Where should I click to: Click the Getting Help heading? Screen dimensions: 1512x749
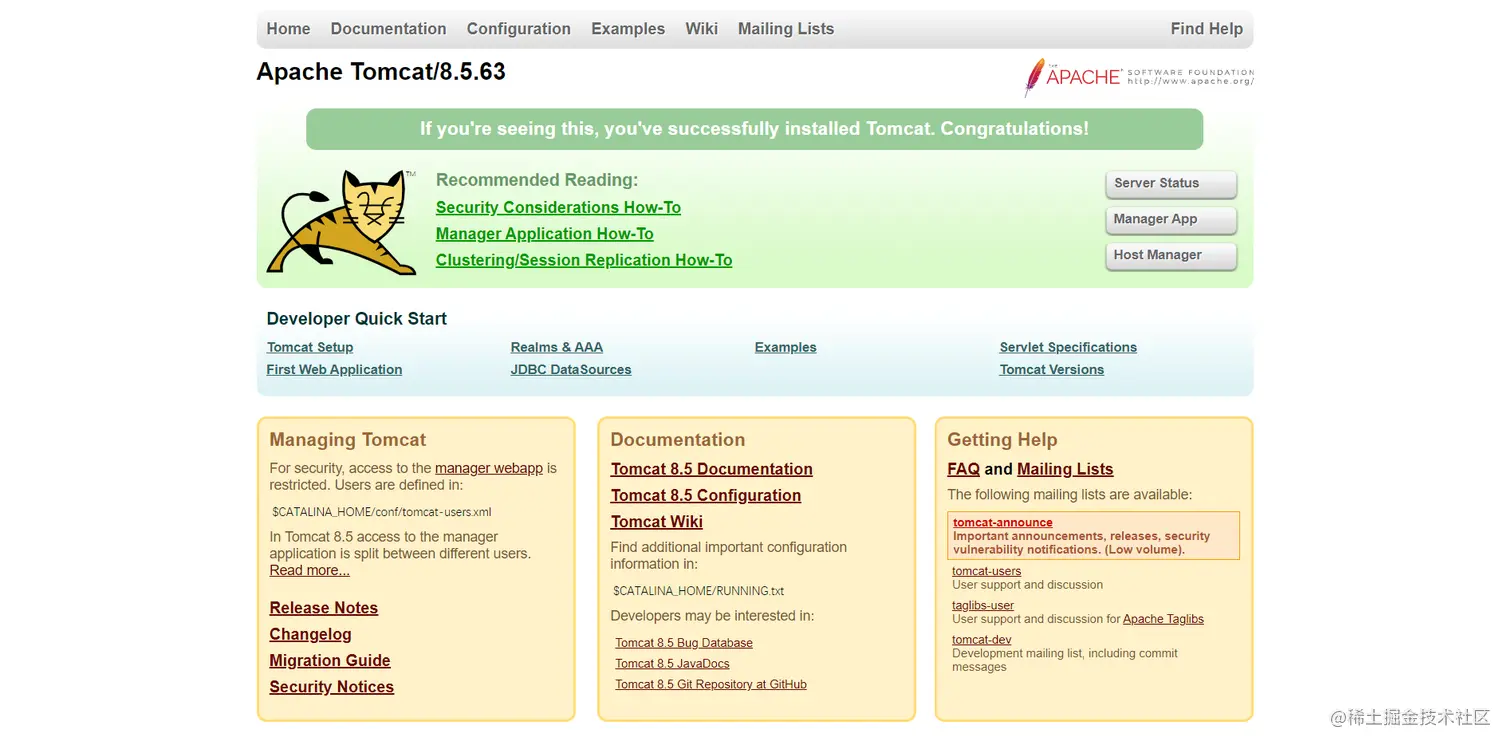pos(1002,440)
